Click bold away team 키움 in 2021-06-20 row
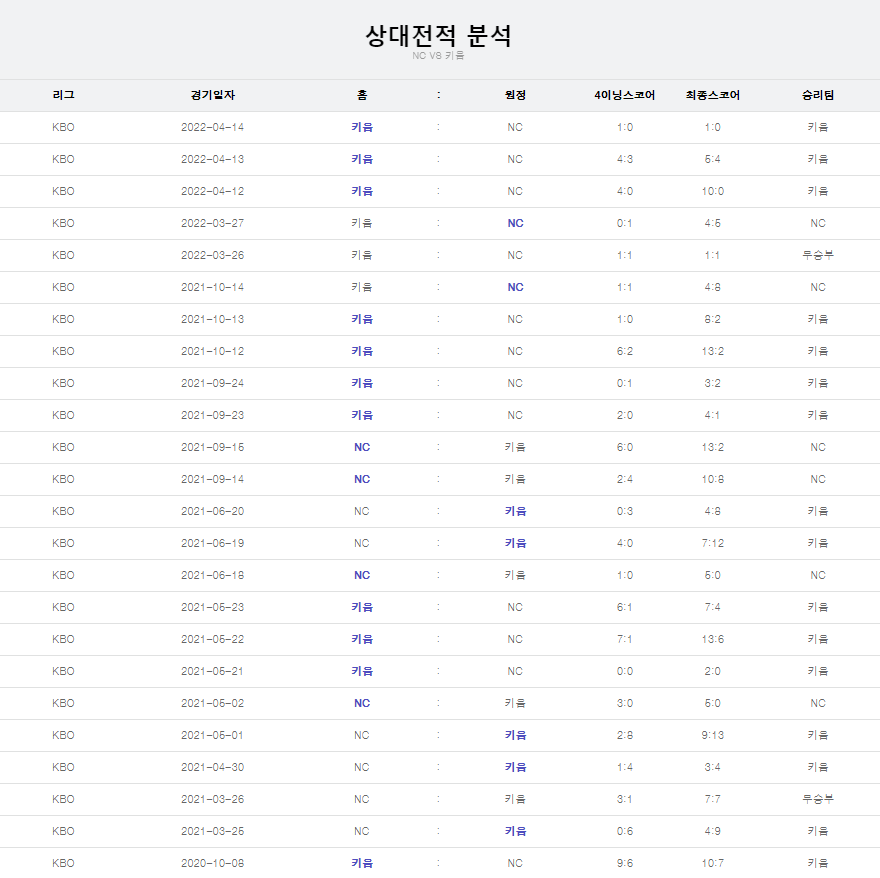This screenshot has width=880, height=878. point(515,511)
